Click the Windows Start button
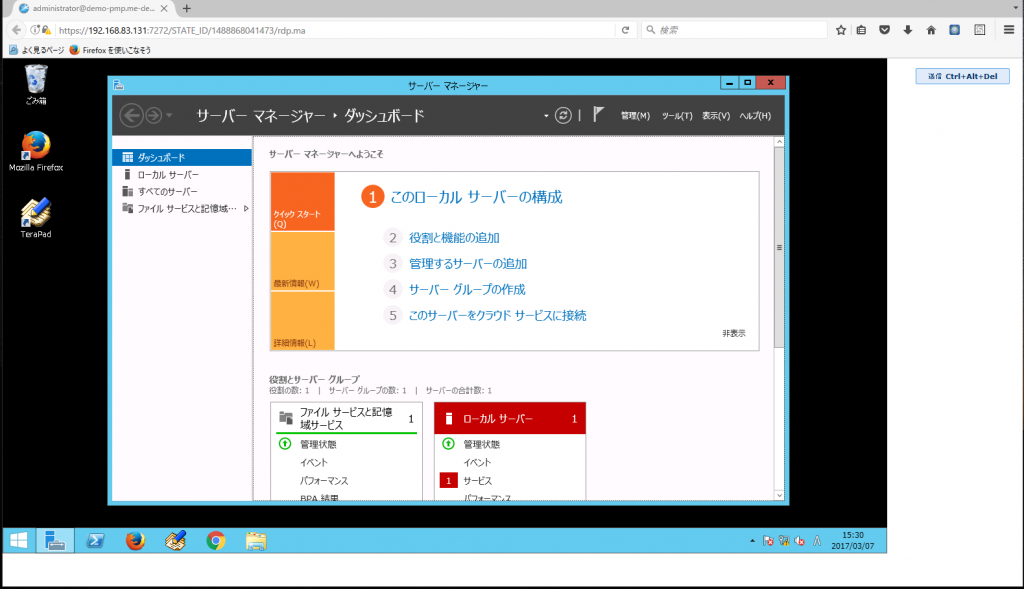This screenshot has height=589, width=1024. 19,541
